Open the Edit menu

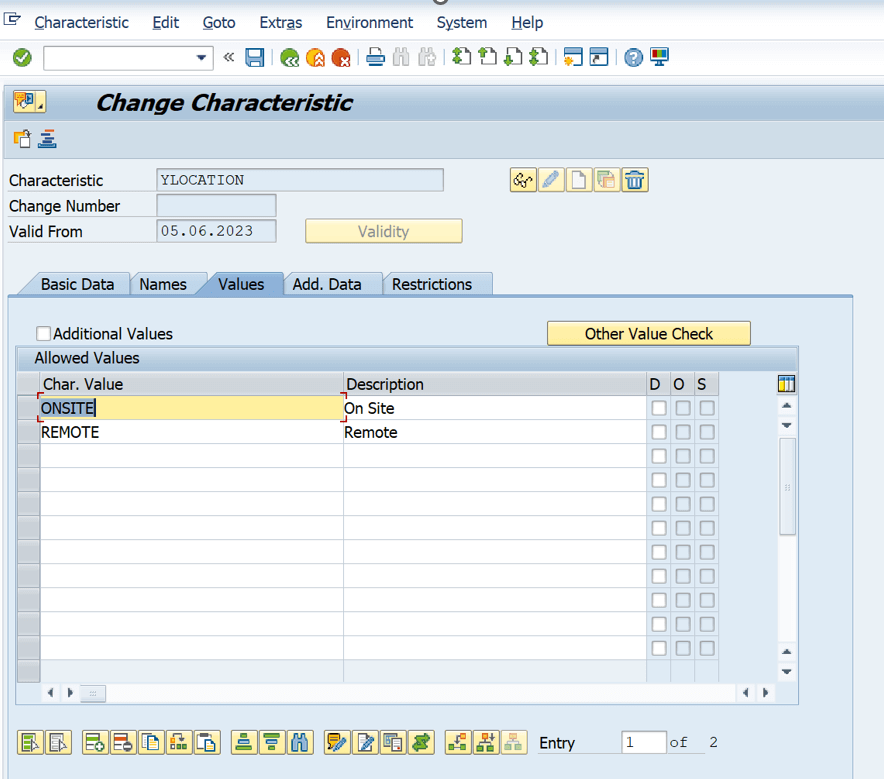[x=165, y=23]
